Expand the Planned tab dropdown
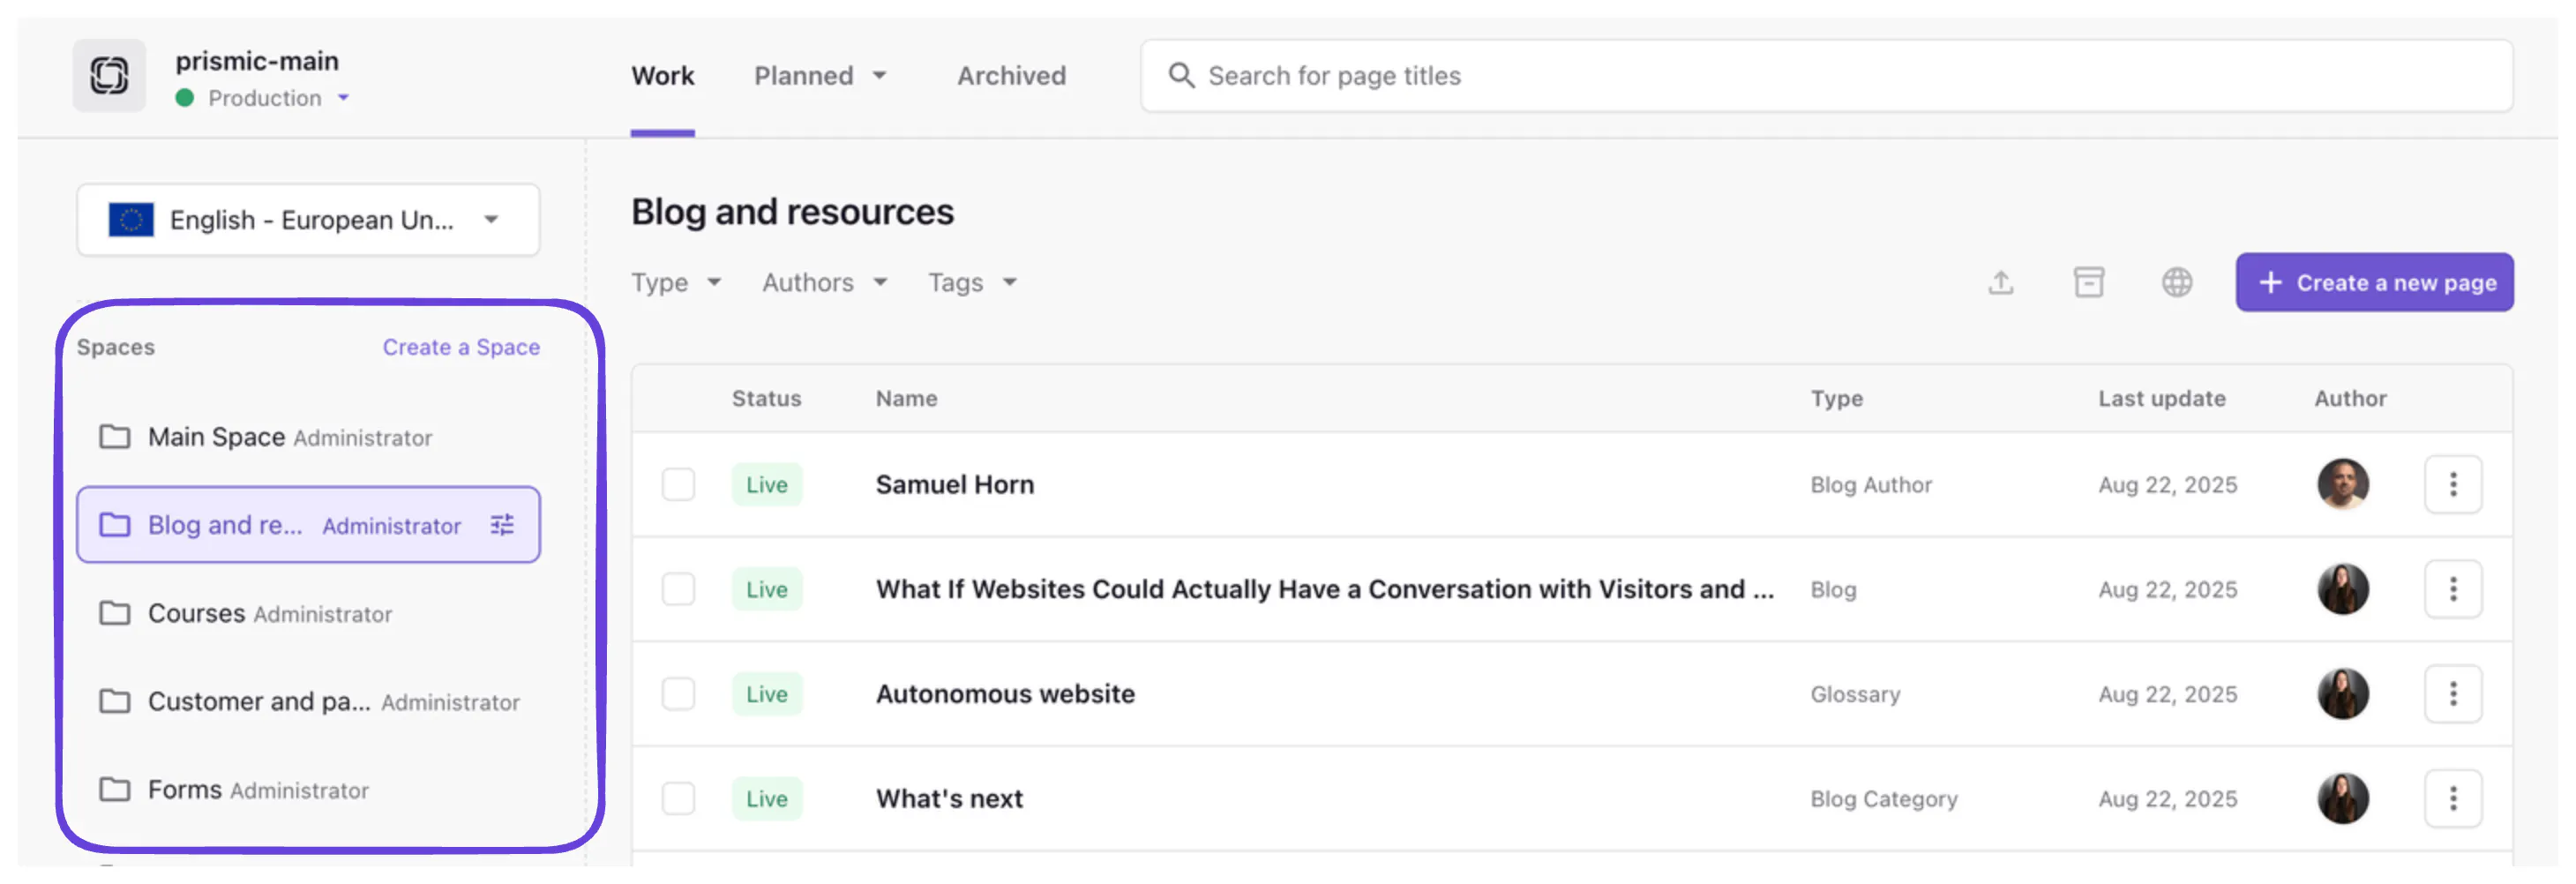This screenshot has height=884, width=2576. pos(820,76)
